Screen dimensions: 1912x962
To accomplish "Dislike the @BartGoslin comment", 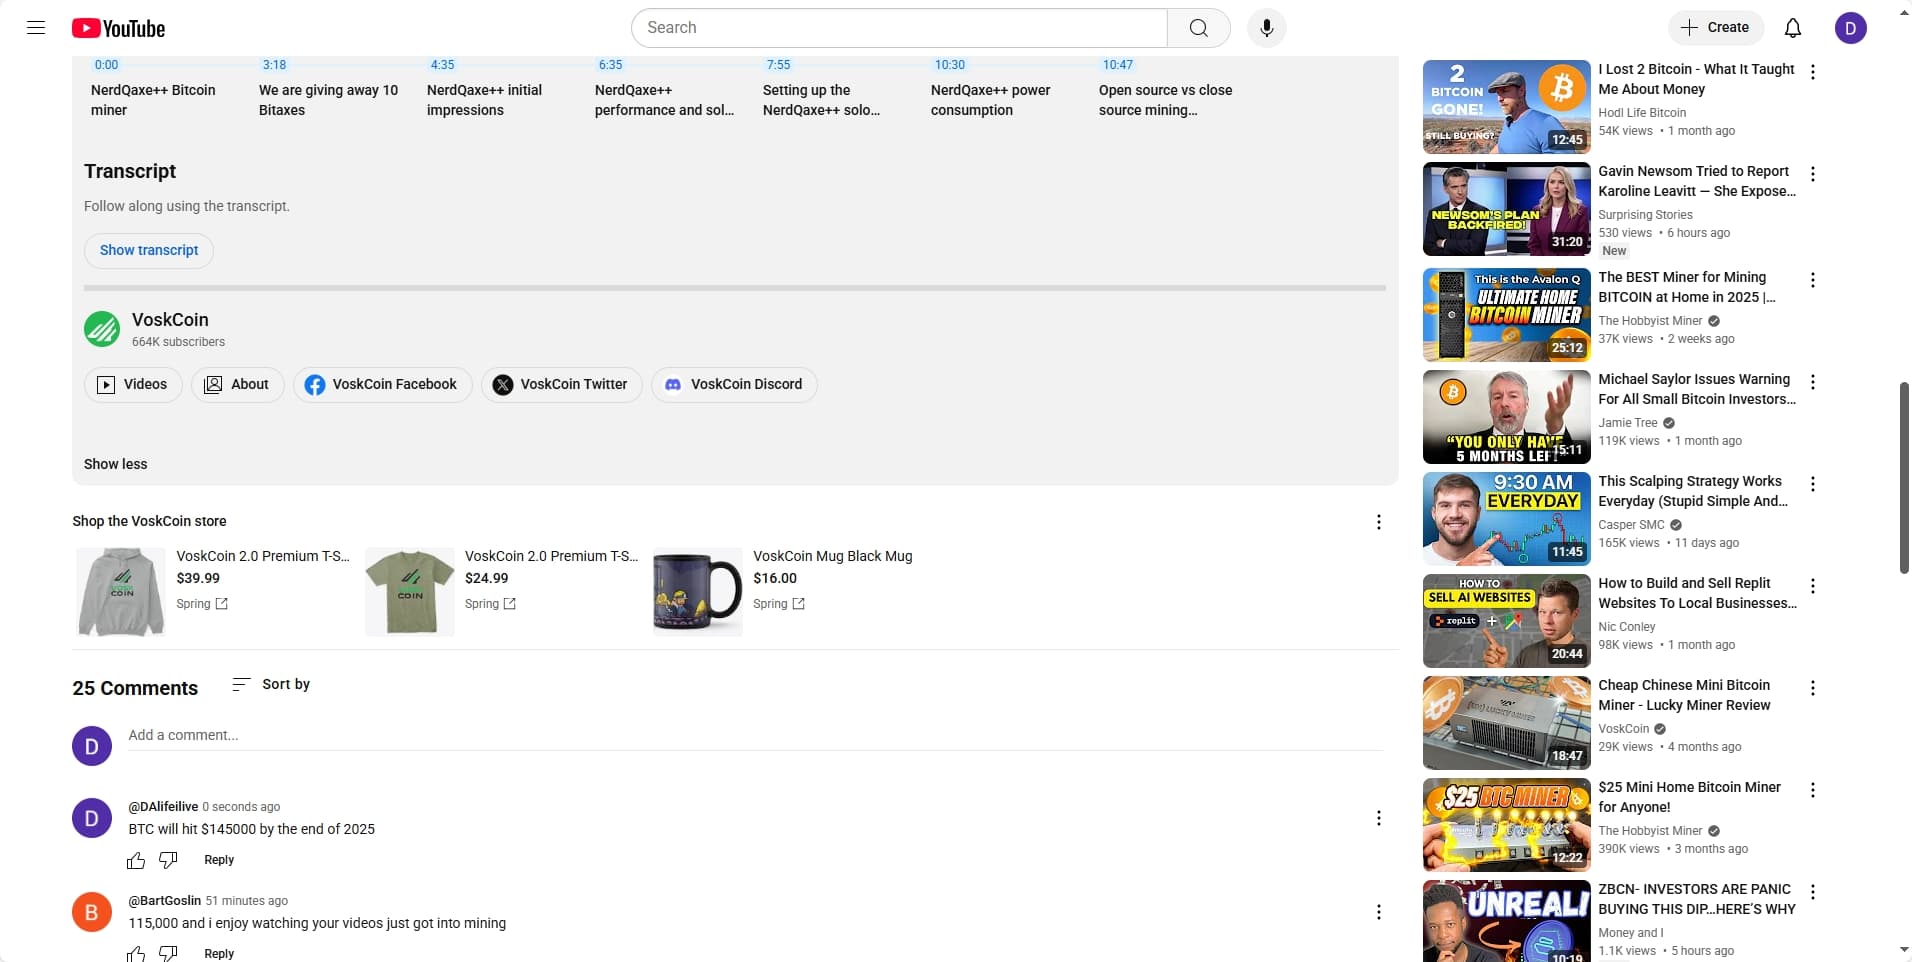I will coord(168,953).
